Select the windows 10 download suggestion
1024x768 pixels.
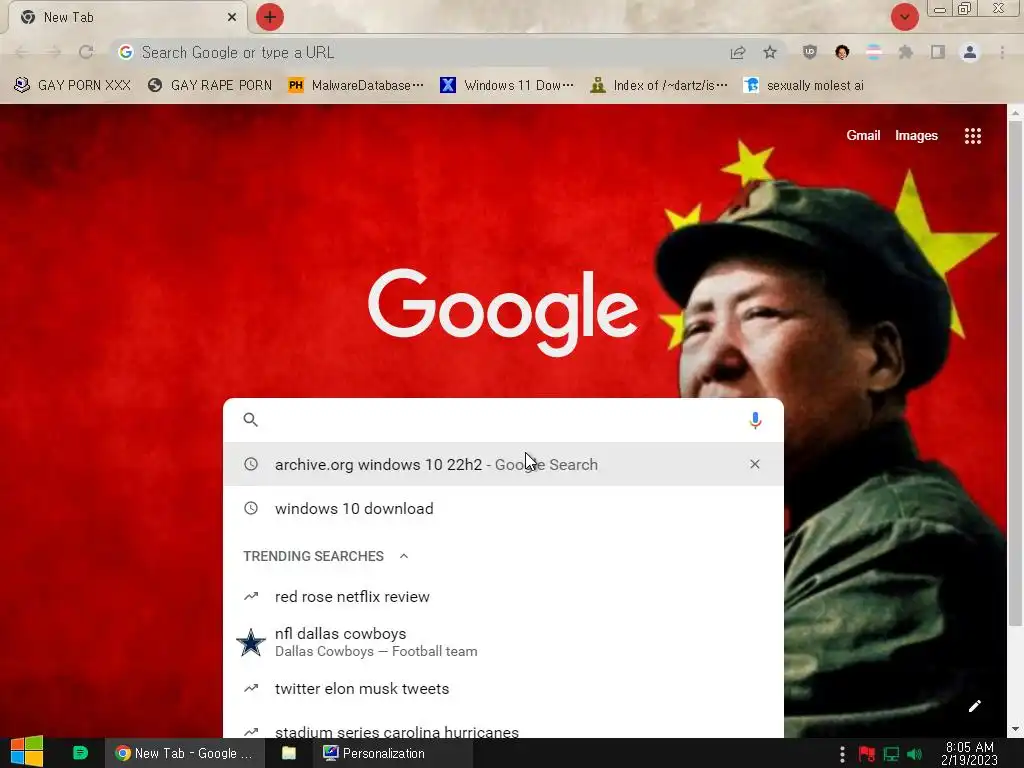pyautogui.click(x=503, y=509)
